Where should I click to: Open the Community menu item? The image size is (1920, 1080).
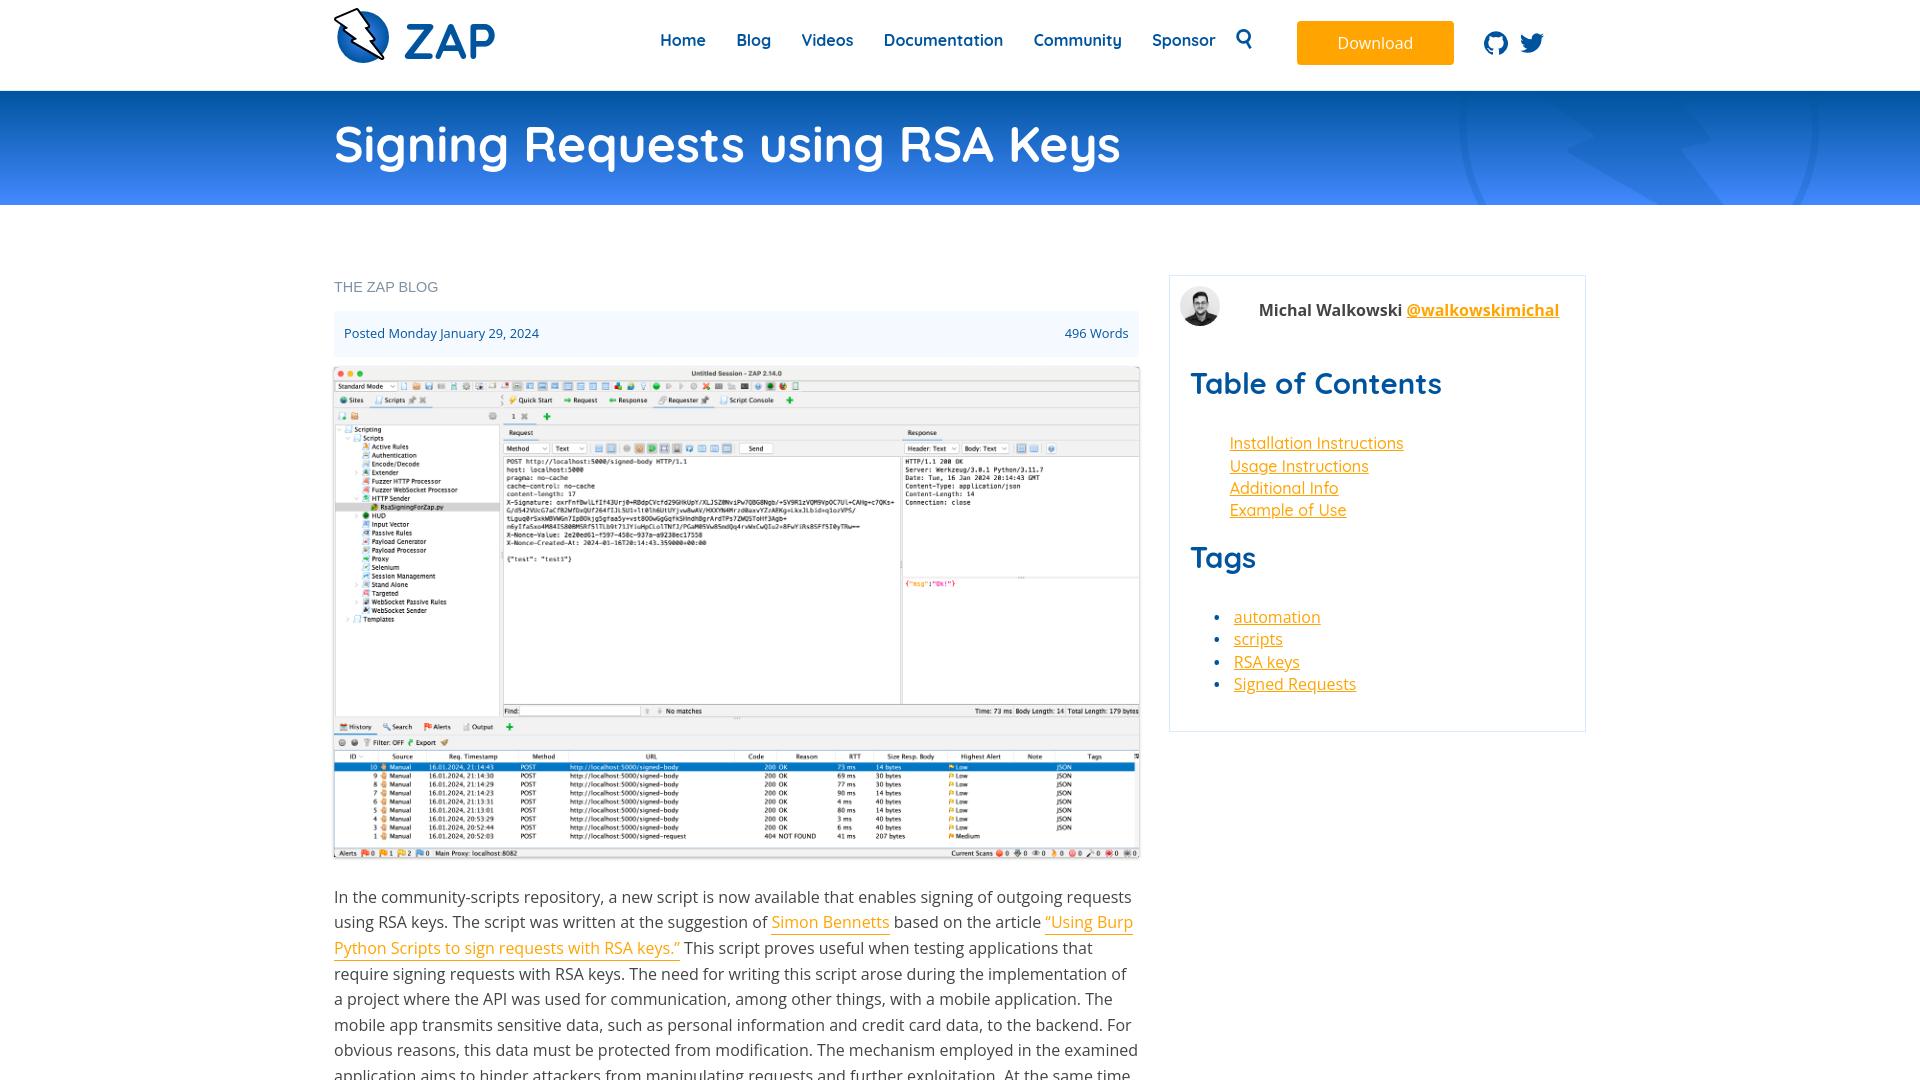coord(1078,40)
